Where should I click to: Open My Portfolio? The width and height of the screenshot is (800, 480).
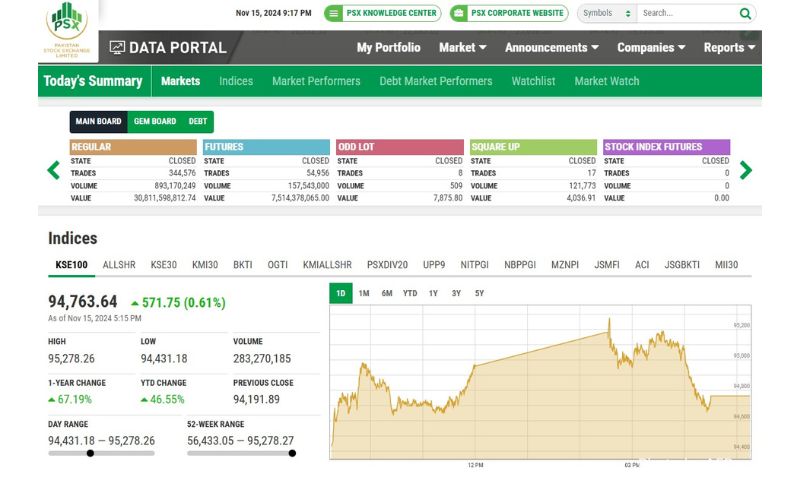pyautogui.click(x=388, y=47)
